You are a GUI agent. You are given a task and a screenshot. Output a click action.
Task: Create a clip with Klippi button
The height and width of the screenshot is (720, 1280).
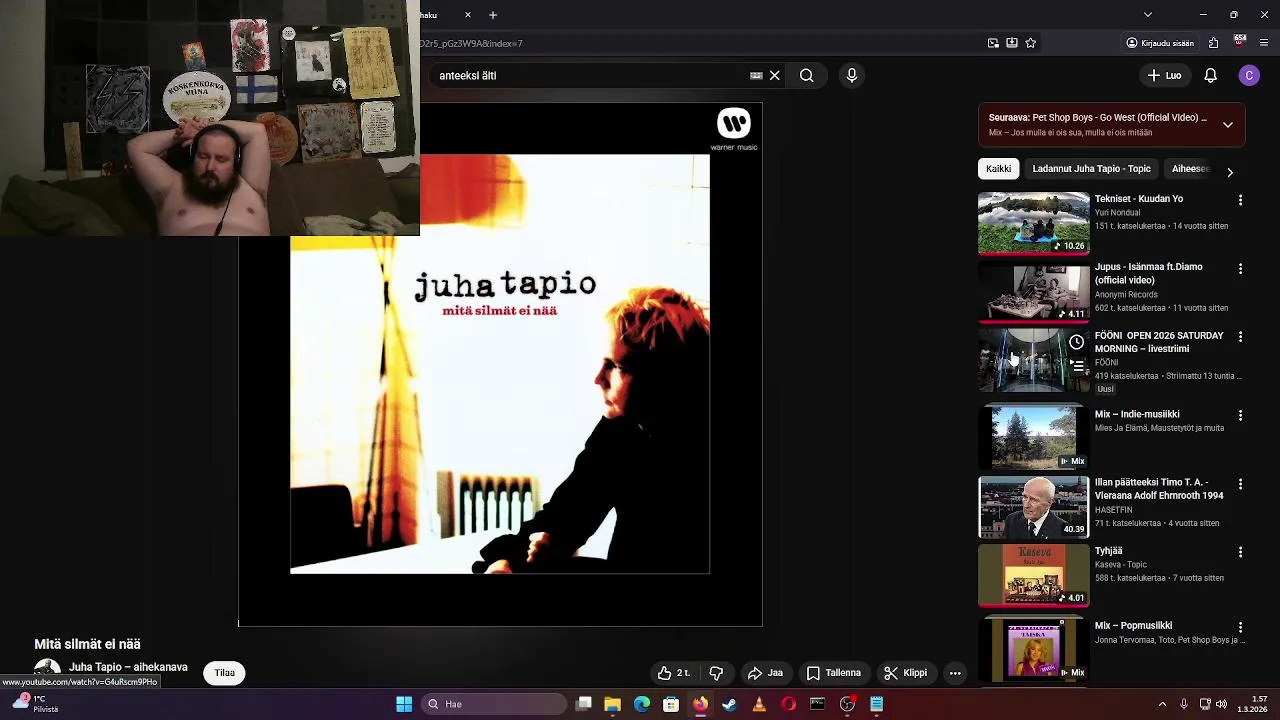coord(905,673)
